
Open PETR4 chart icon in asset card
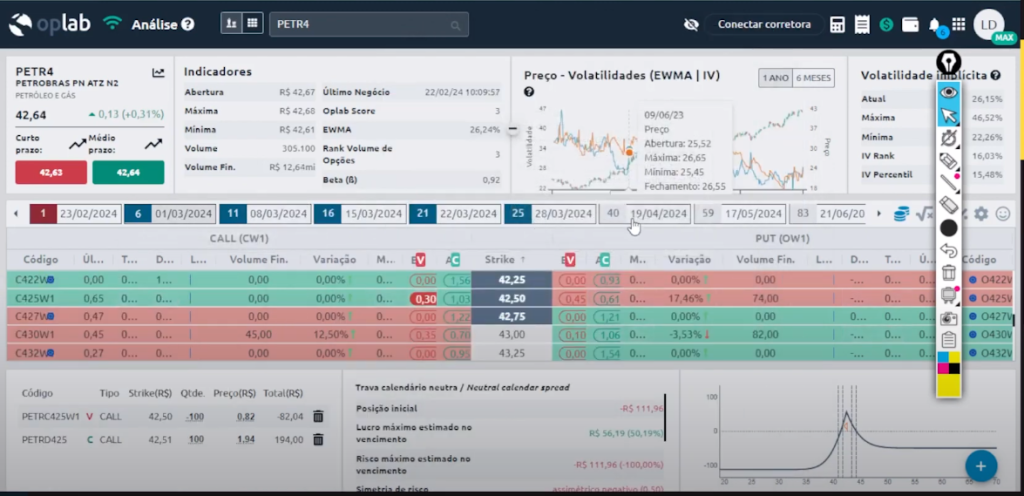[158, 72]
